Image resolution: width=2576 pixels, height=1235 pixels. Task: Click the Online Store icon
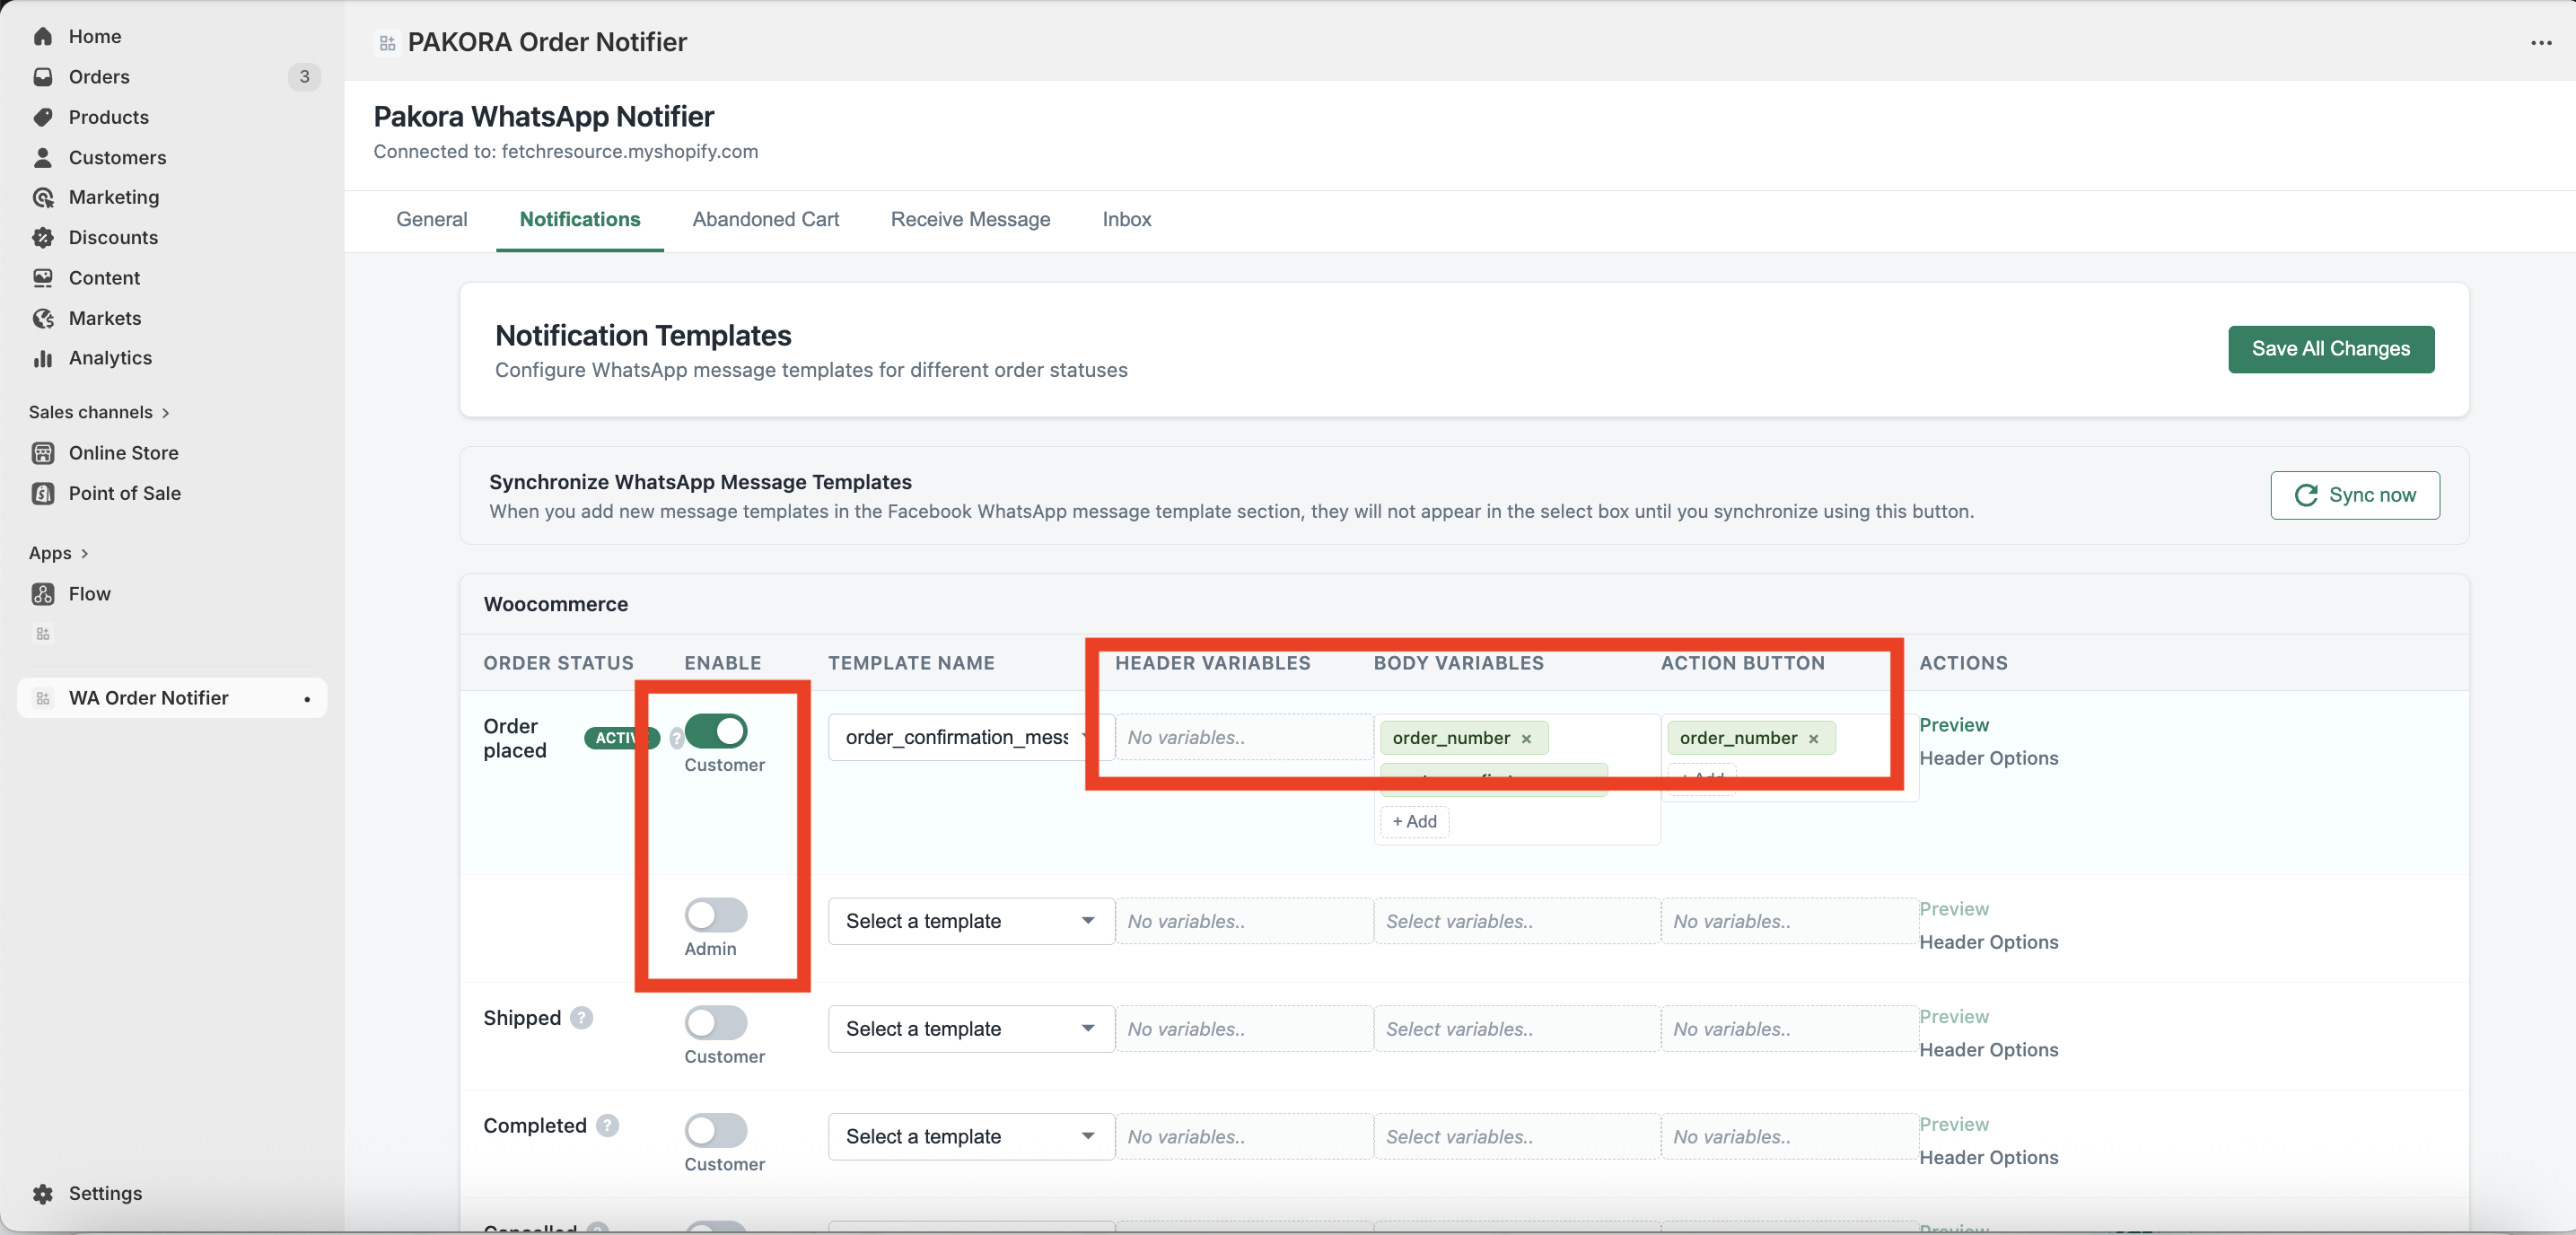[x=42, y=453]
